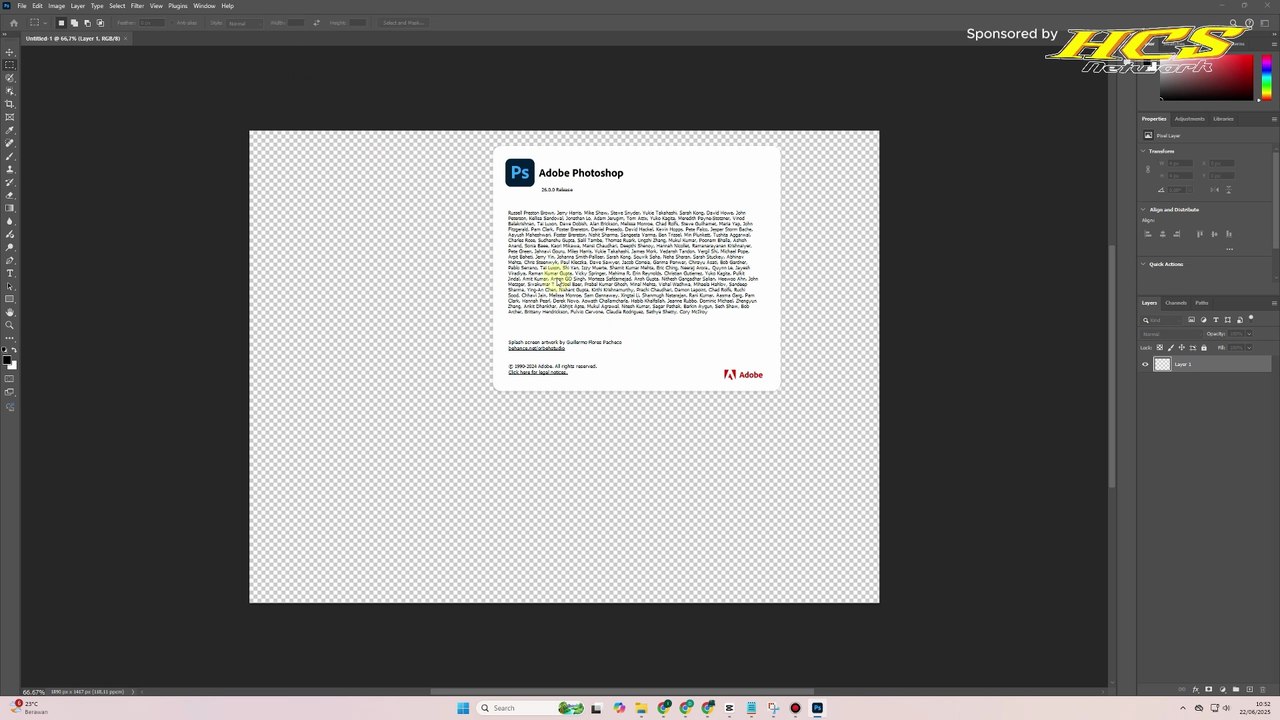The height and width of the screenshot is (720, 1280).
Task: Open the Image menu
Action: [x=56, y=6]
